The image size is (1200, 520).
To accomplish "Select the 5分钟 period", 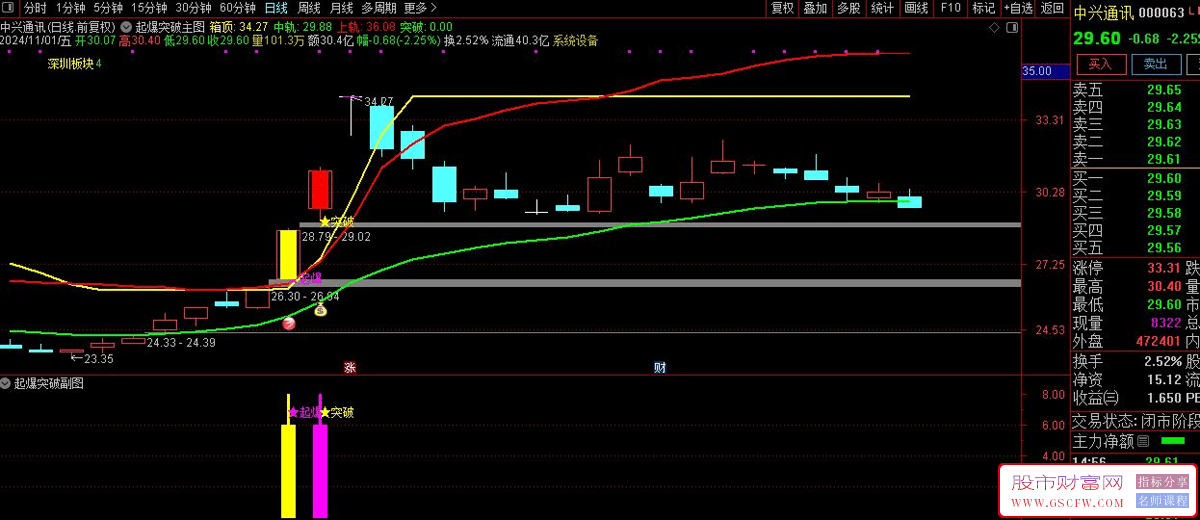I will tap(109, 8).
